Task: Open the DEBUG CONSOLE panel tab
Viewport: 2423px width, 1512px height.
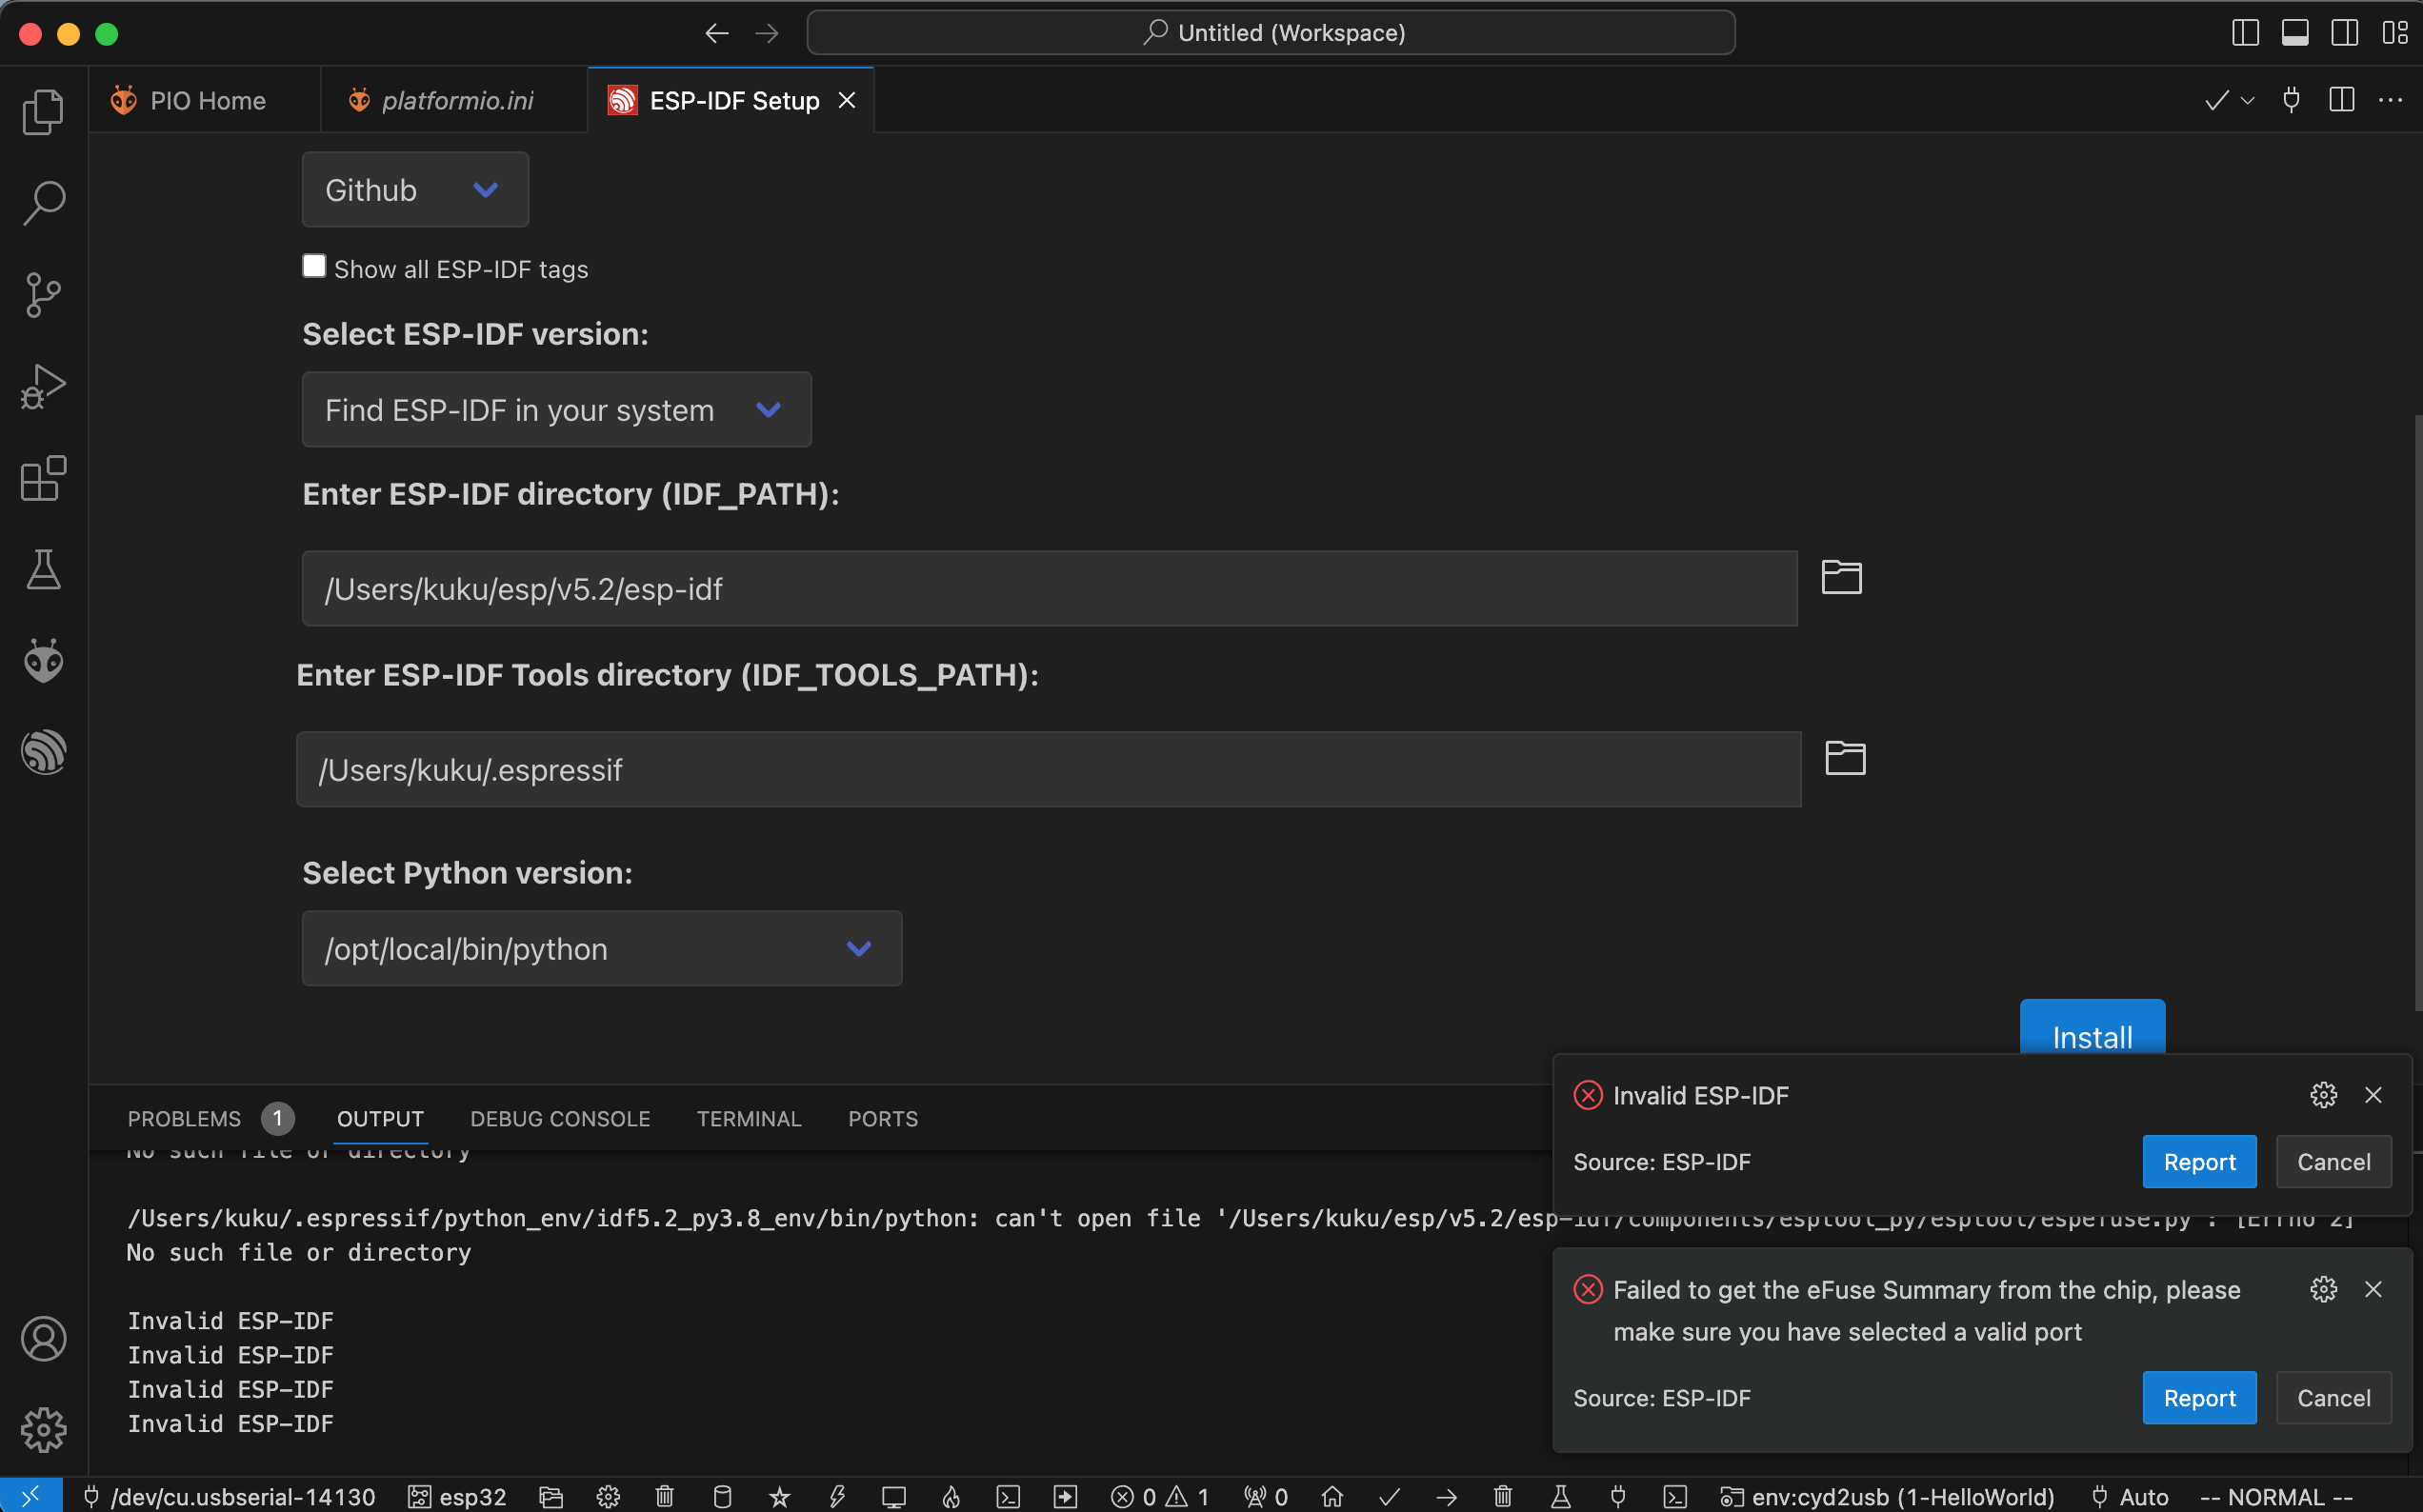Action: point(560,1118)
